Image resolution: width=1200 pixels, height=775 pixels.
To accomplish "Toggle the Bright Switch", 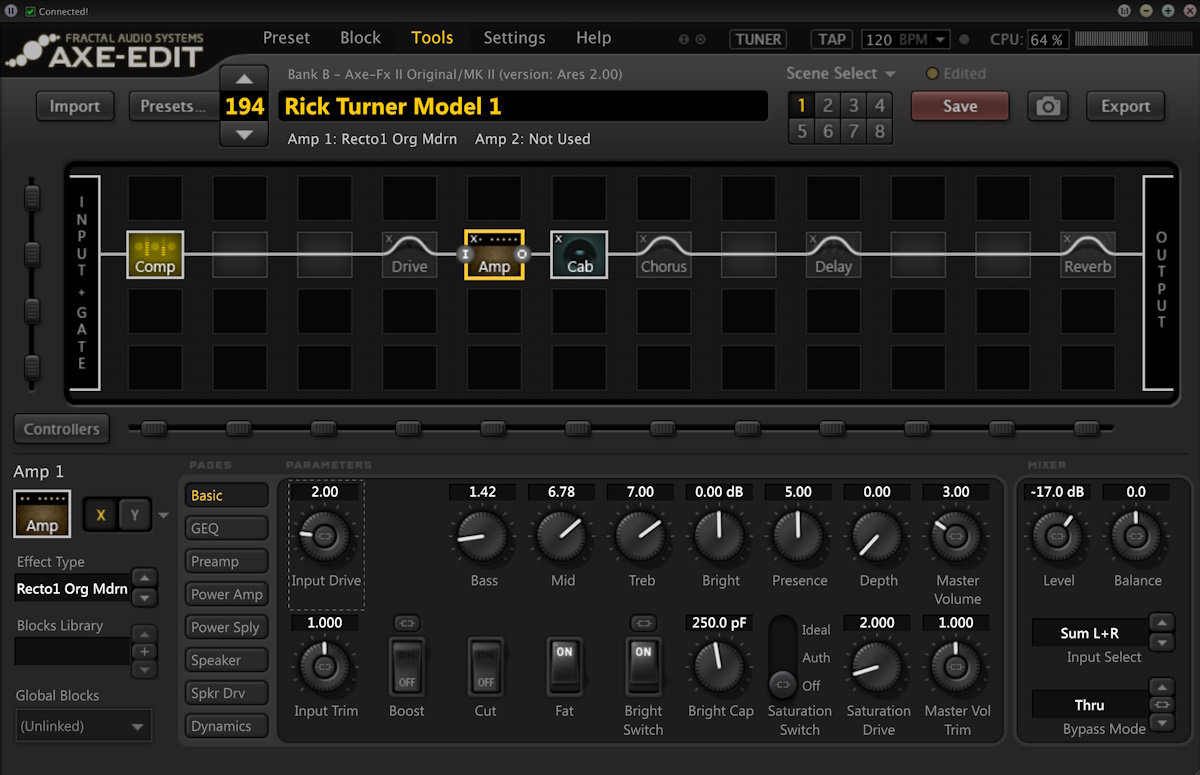I will click(643, 667).
